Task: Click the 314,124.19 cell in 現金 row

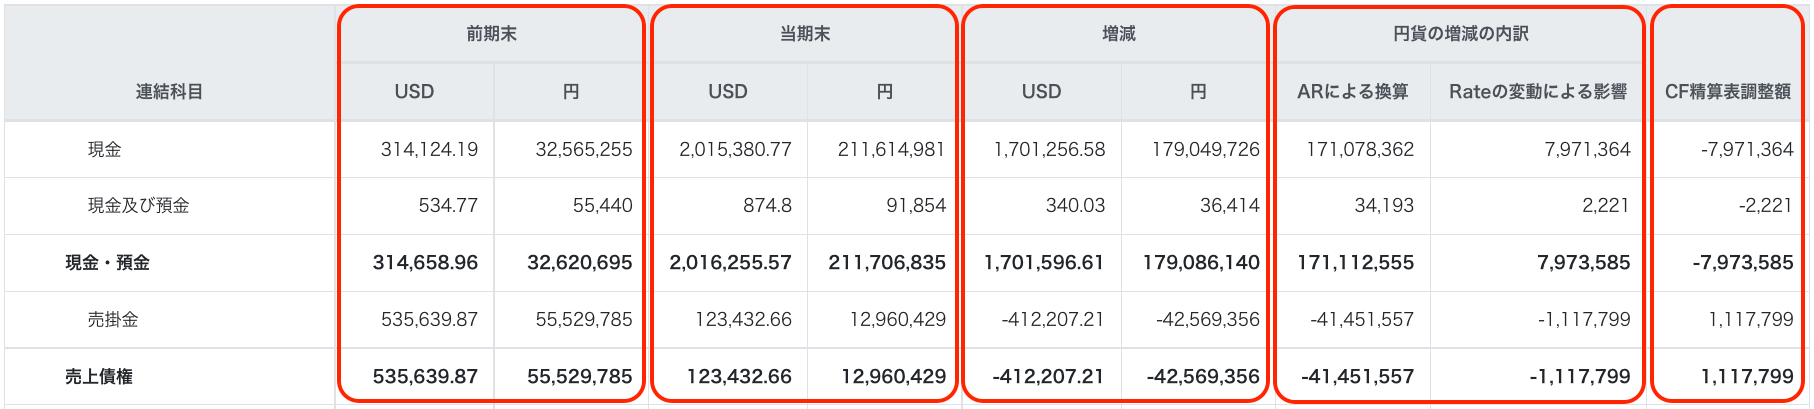Action: pos(429,150)
